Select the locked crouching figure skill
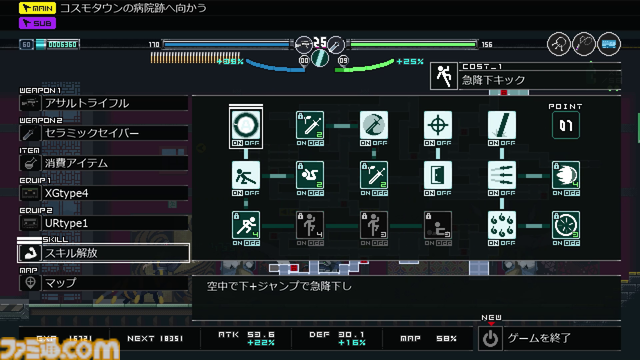 click(438, 225)
